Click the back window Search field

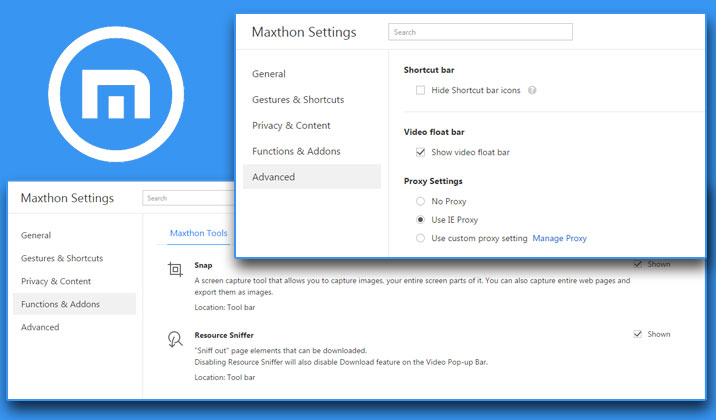coord(189,198)
